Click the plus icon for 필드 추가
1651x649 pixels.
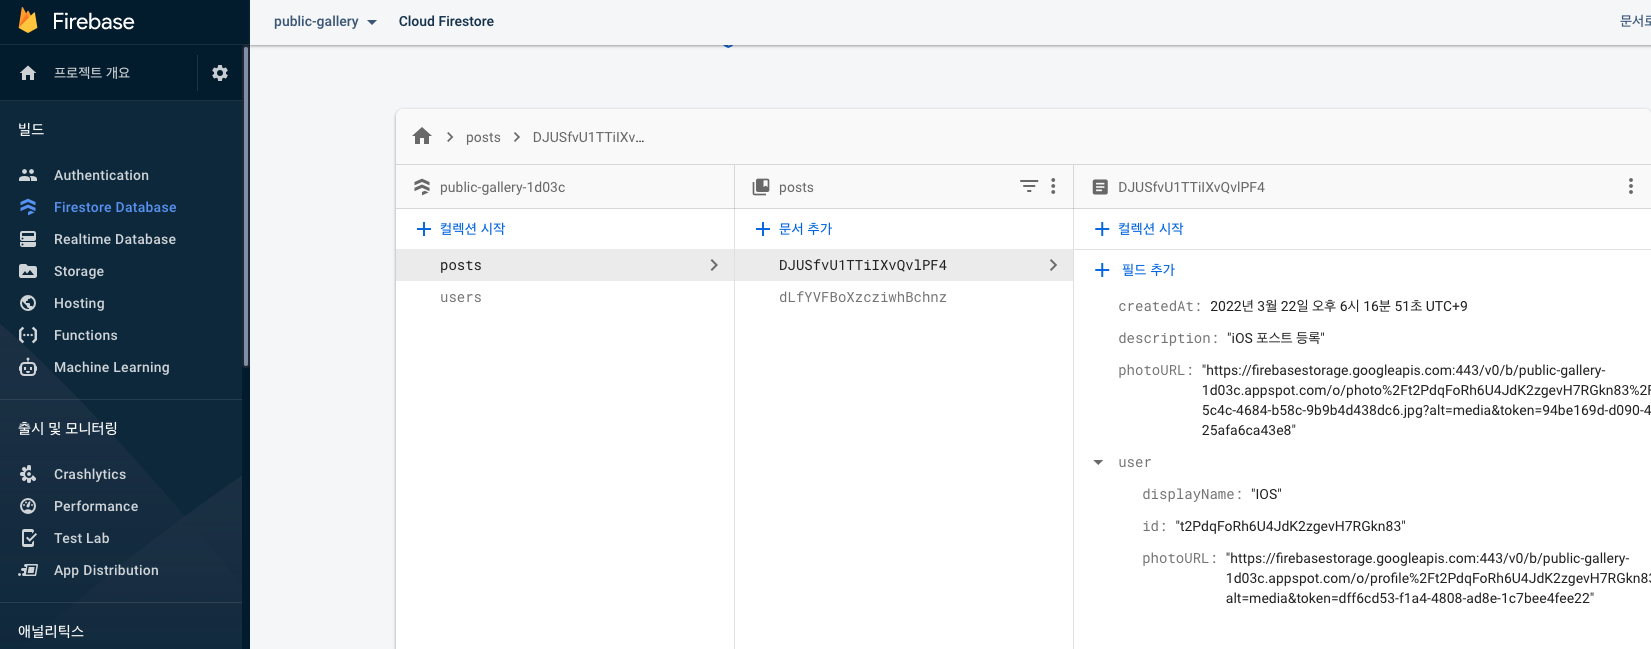tap(1102, 270)
